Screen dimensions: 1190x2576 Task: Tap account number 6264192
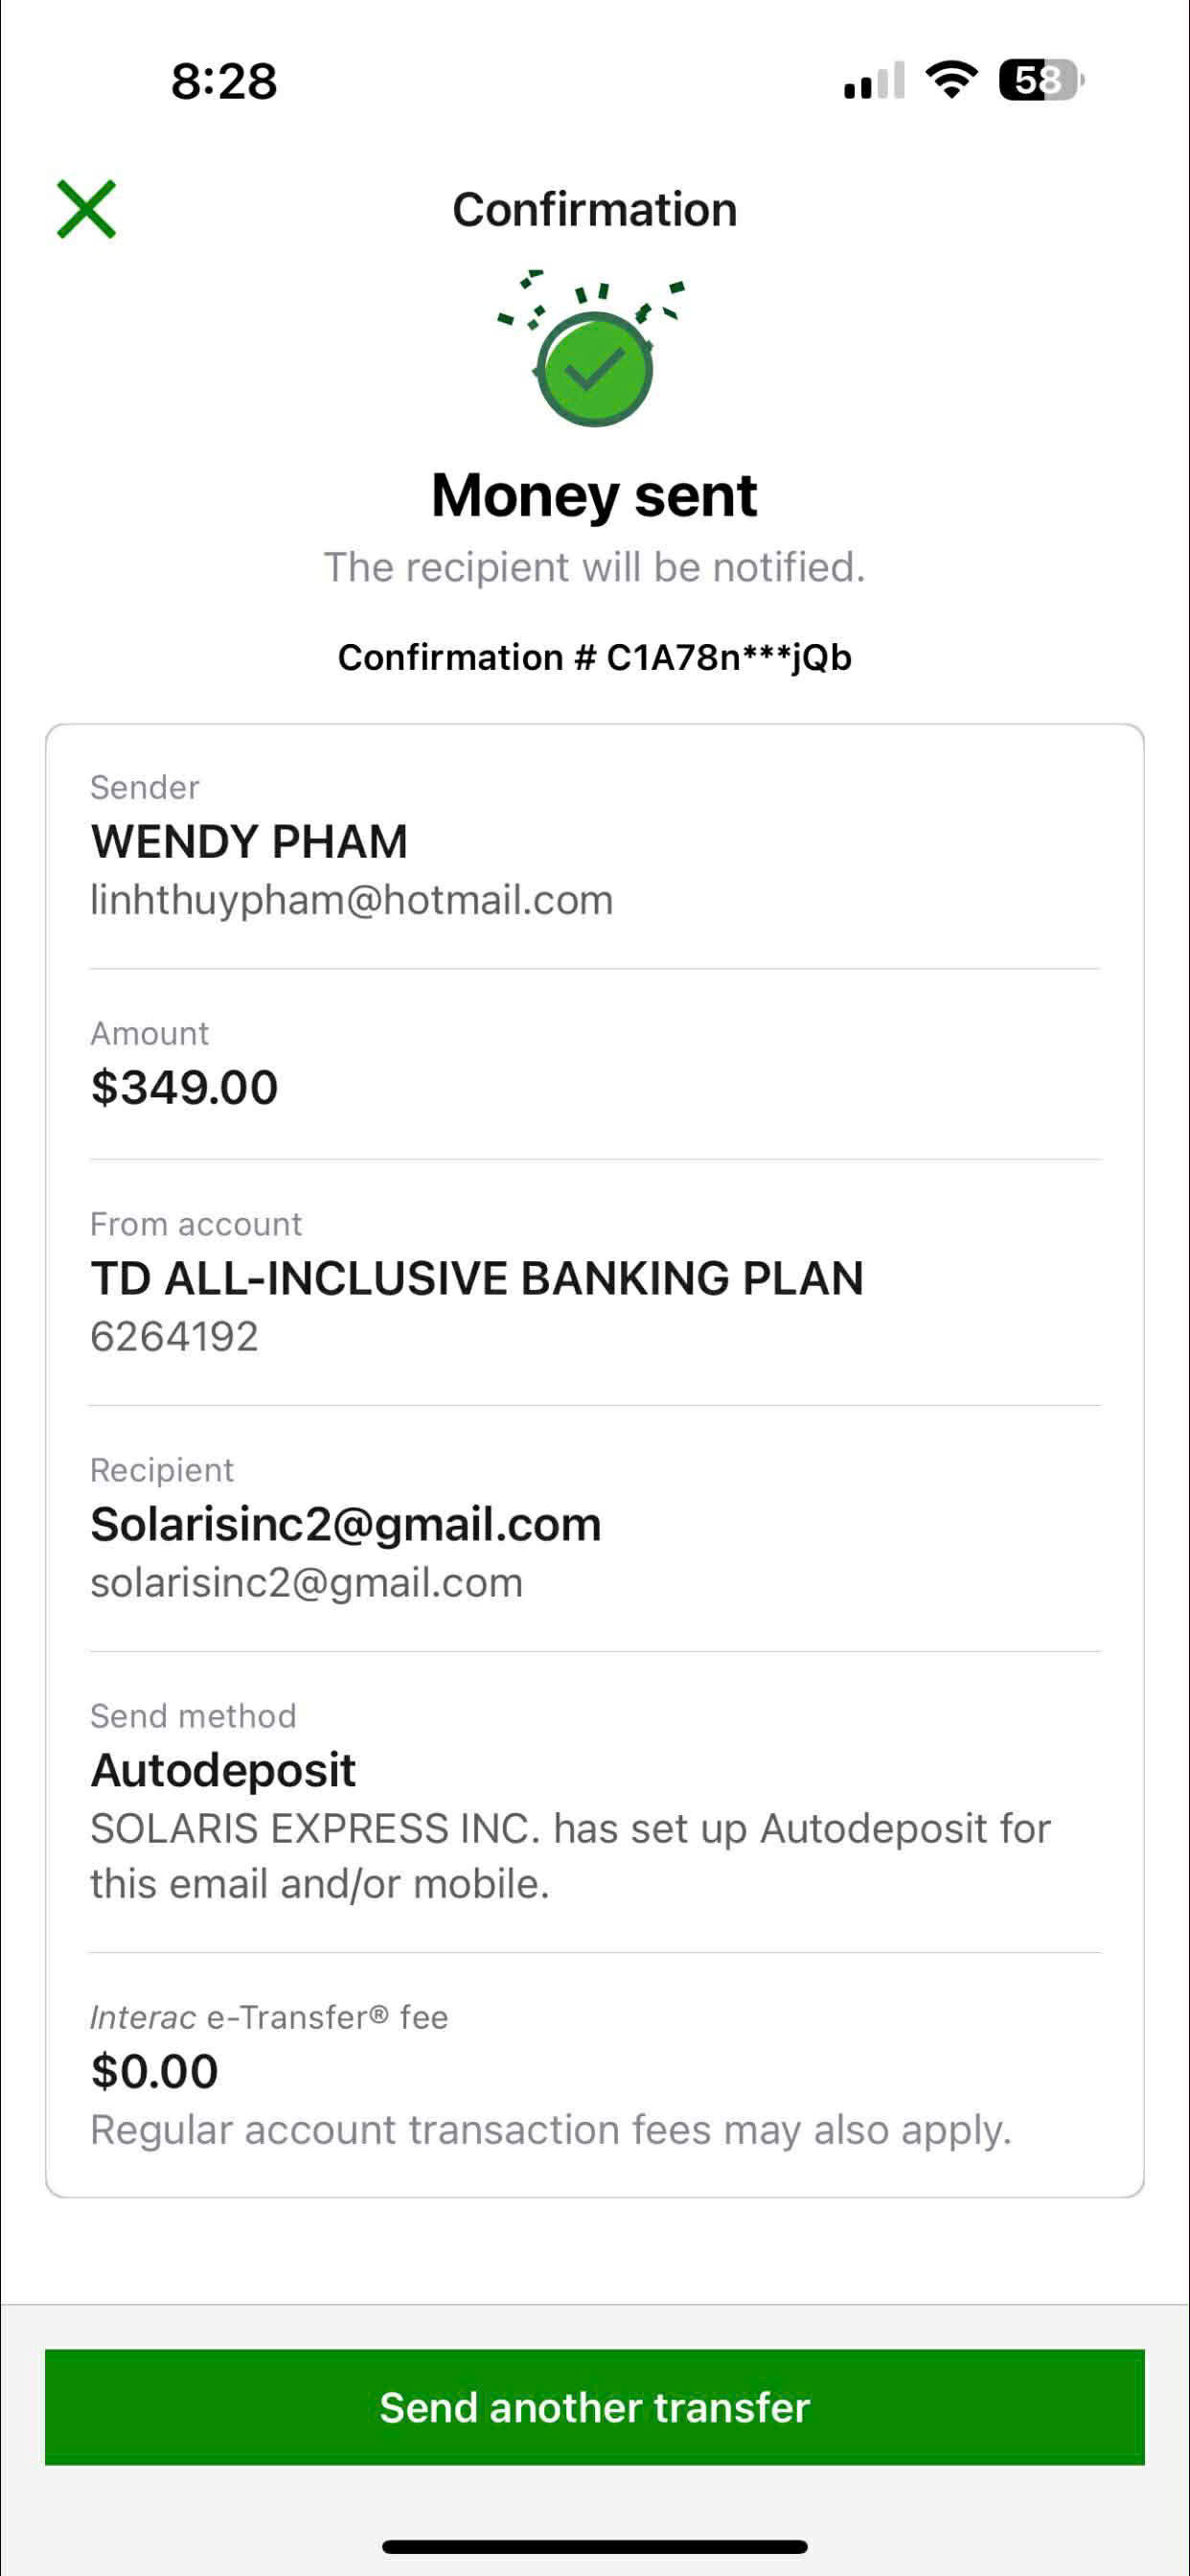[175, 1336]
